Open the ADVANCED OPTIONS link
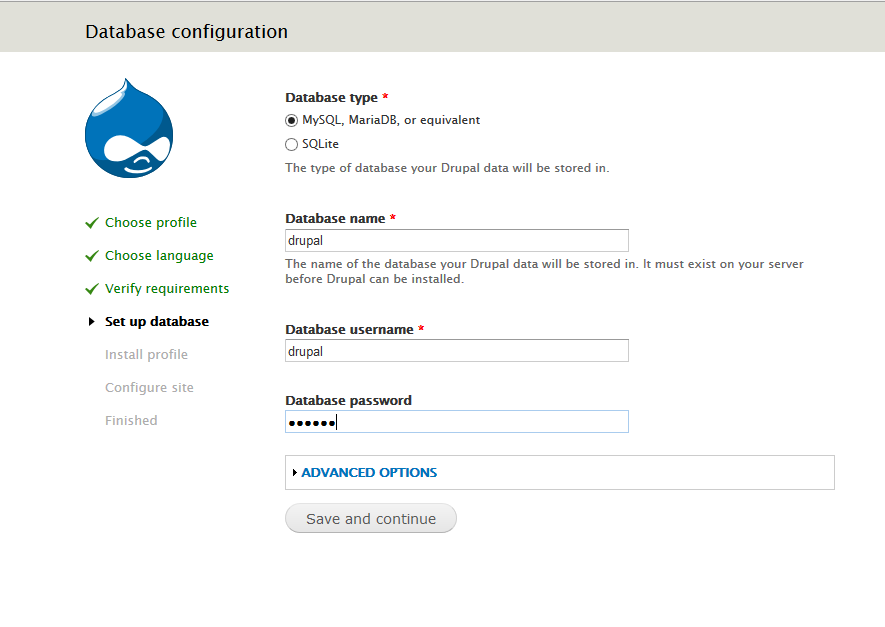 [369, 472]
